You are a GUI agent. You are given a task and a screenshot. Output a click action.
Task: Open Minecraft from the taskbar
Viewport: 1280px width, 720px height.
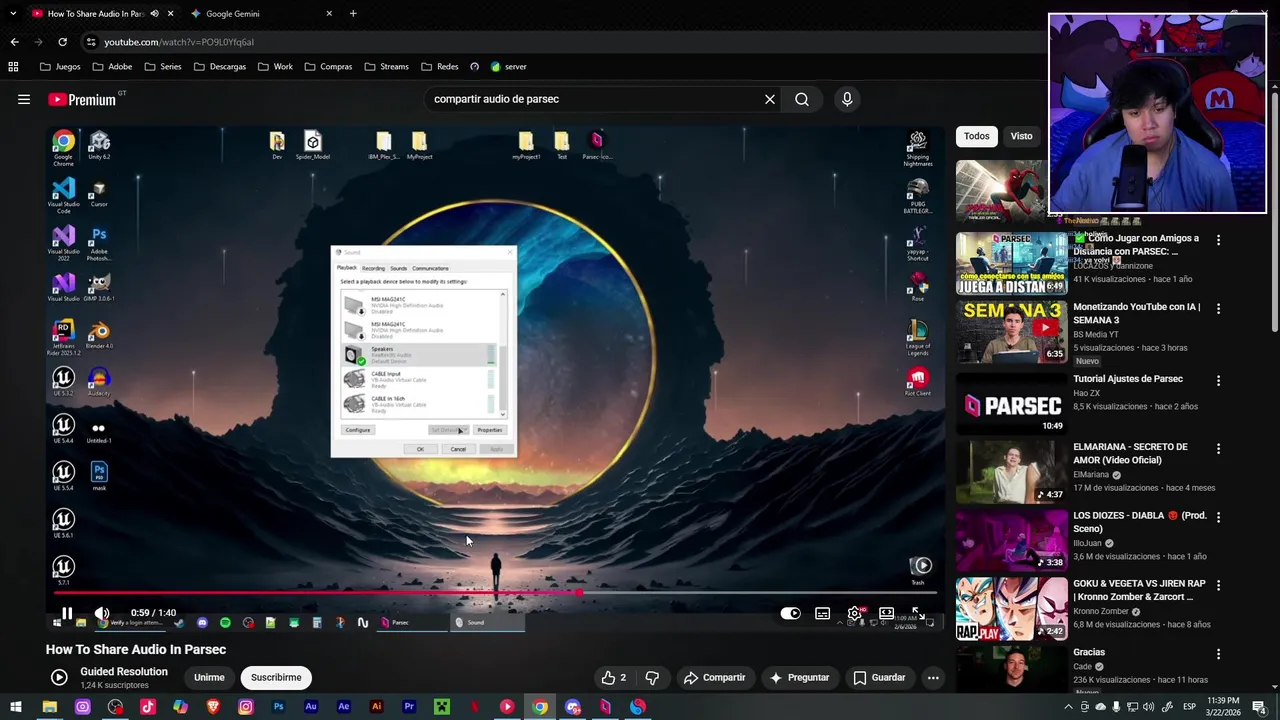point(441,707)
